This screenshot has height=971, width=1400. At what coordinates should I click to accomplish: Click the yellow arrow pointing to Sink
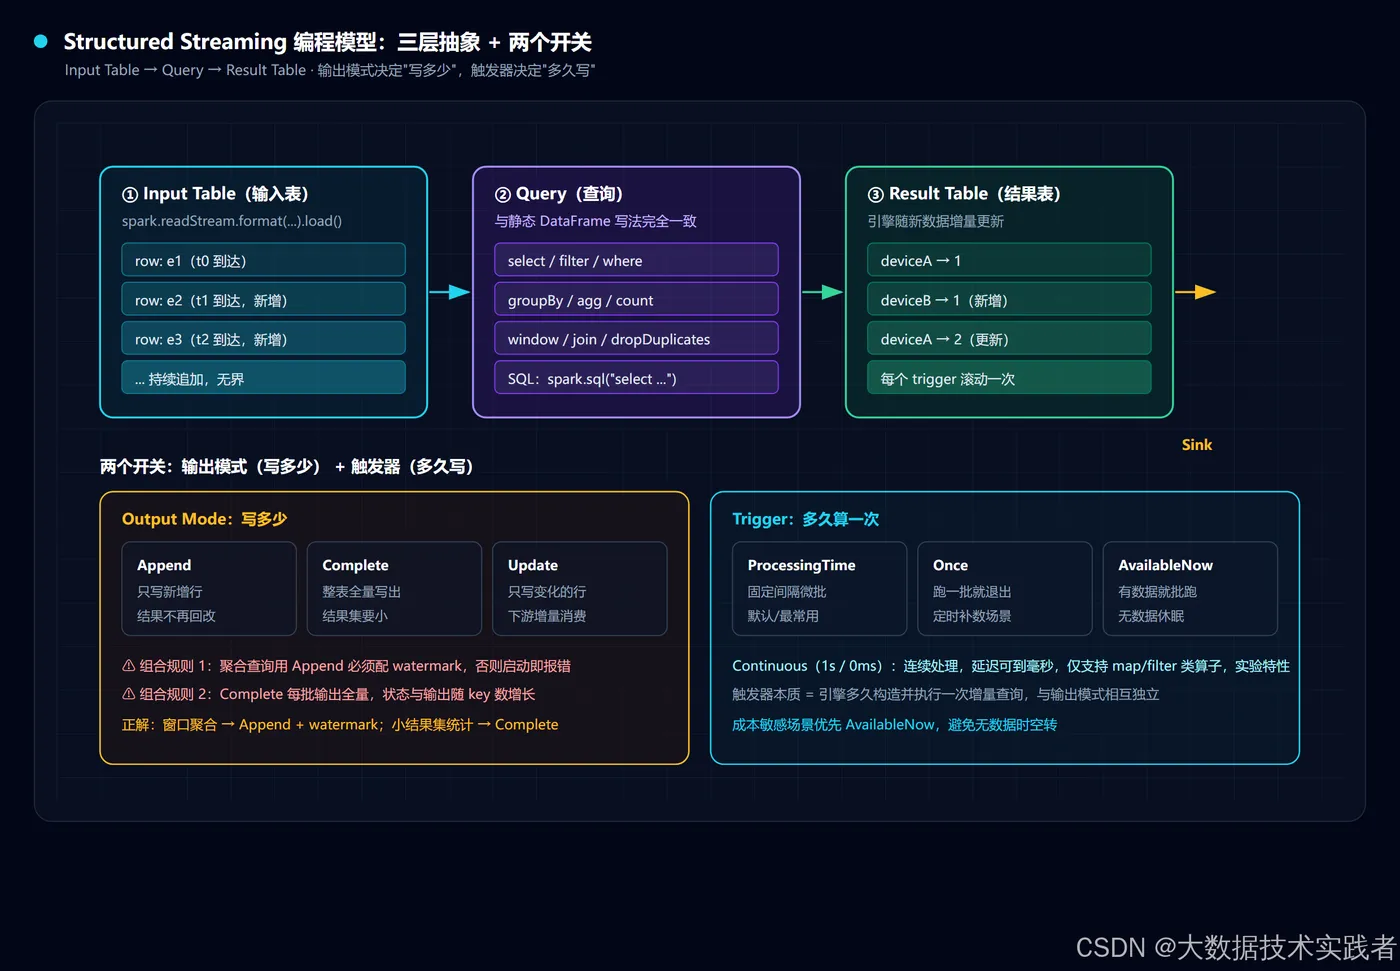[x=1195, y=292]
